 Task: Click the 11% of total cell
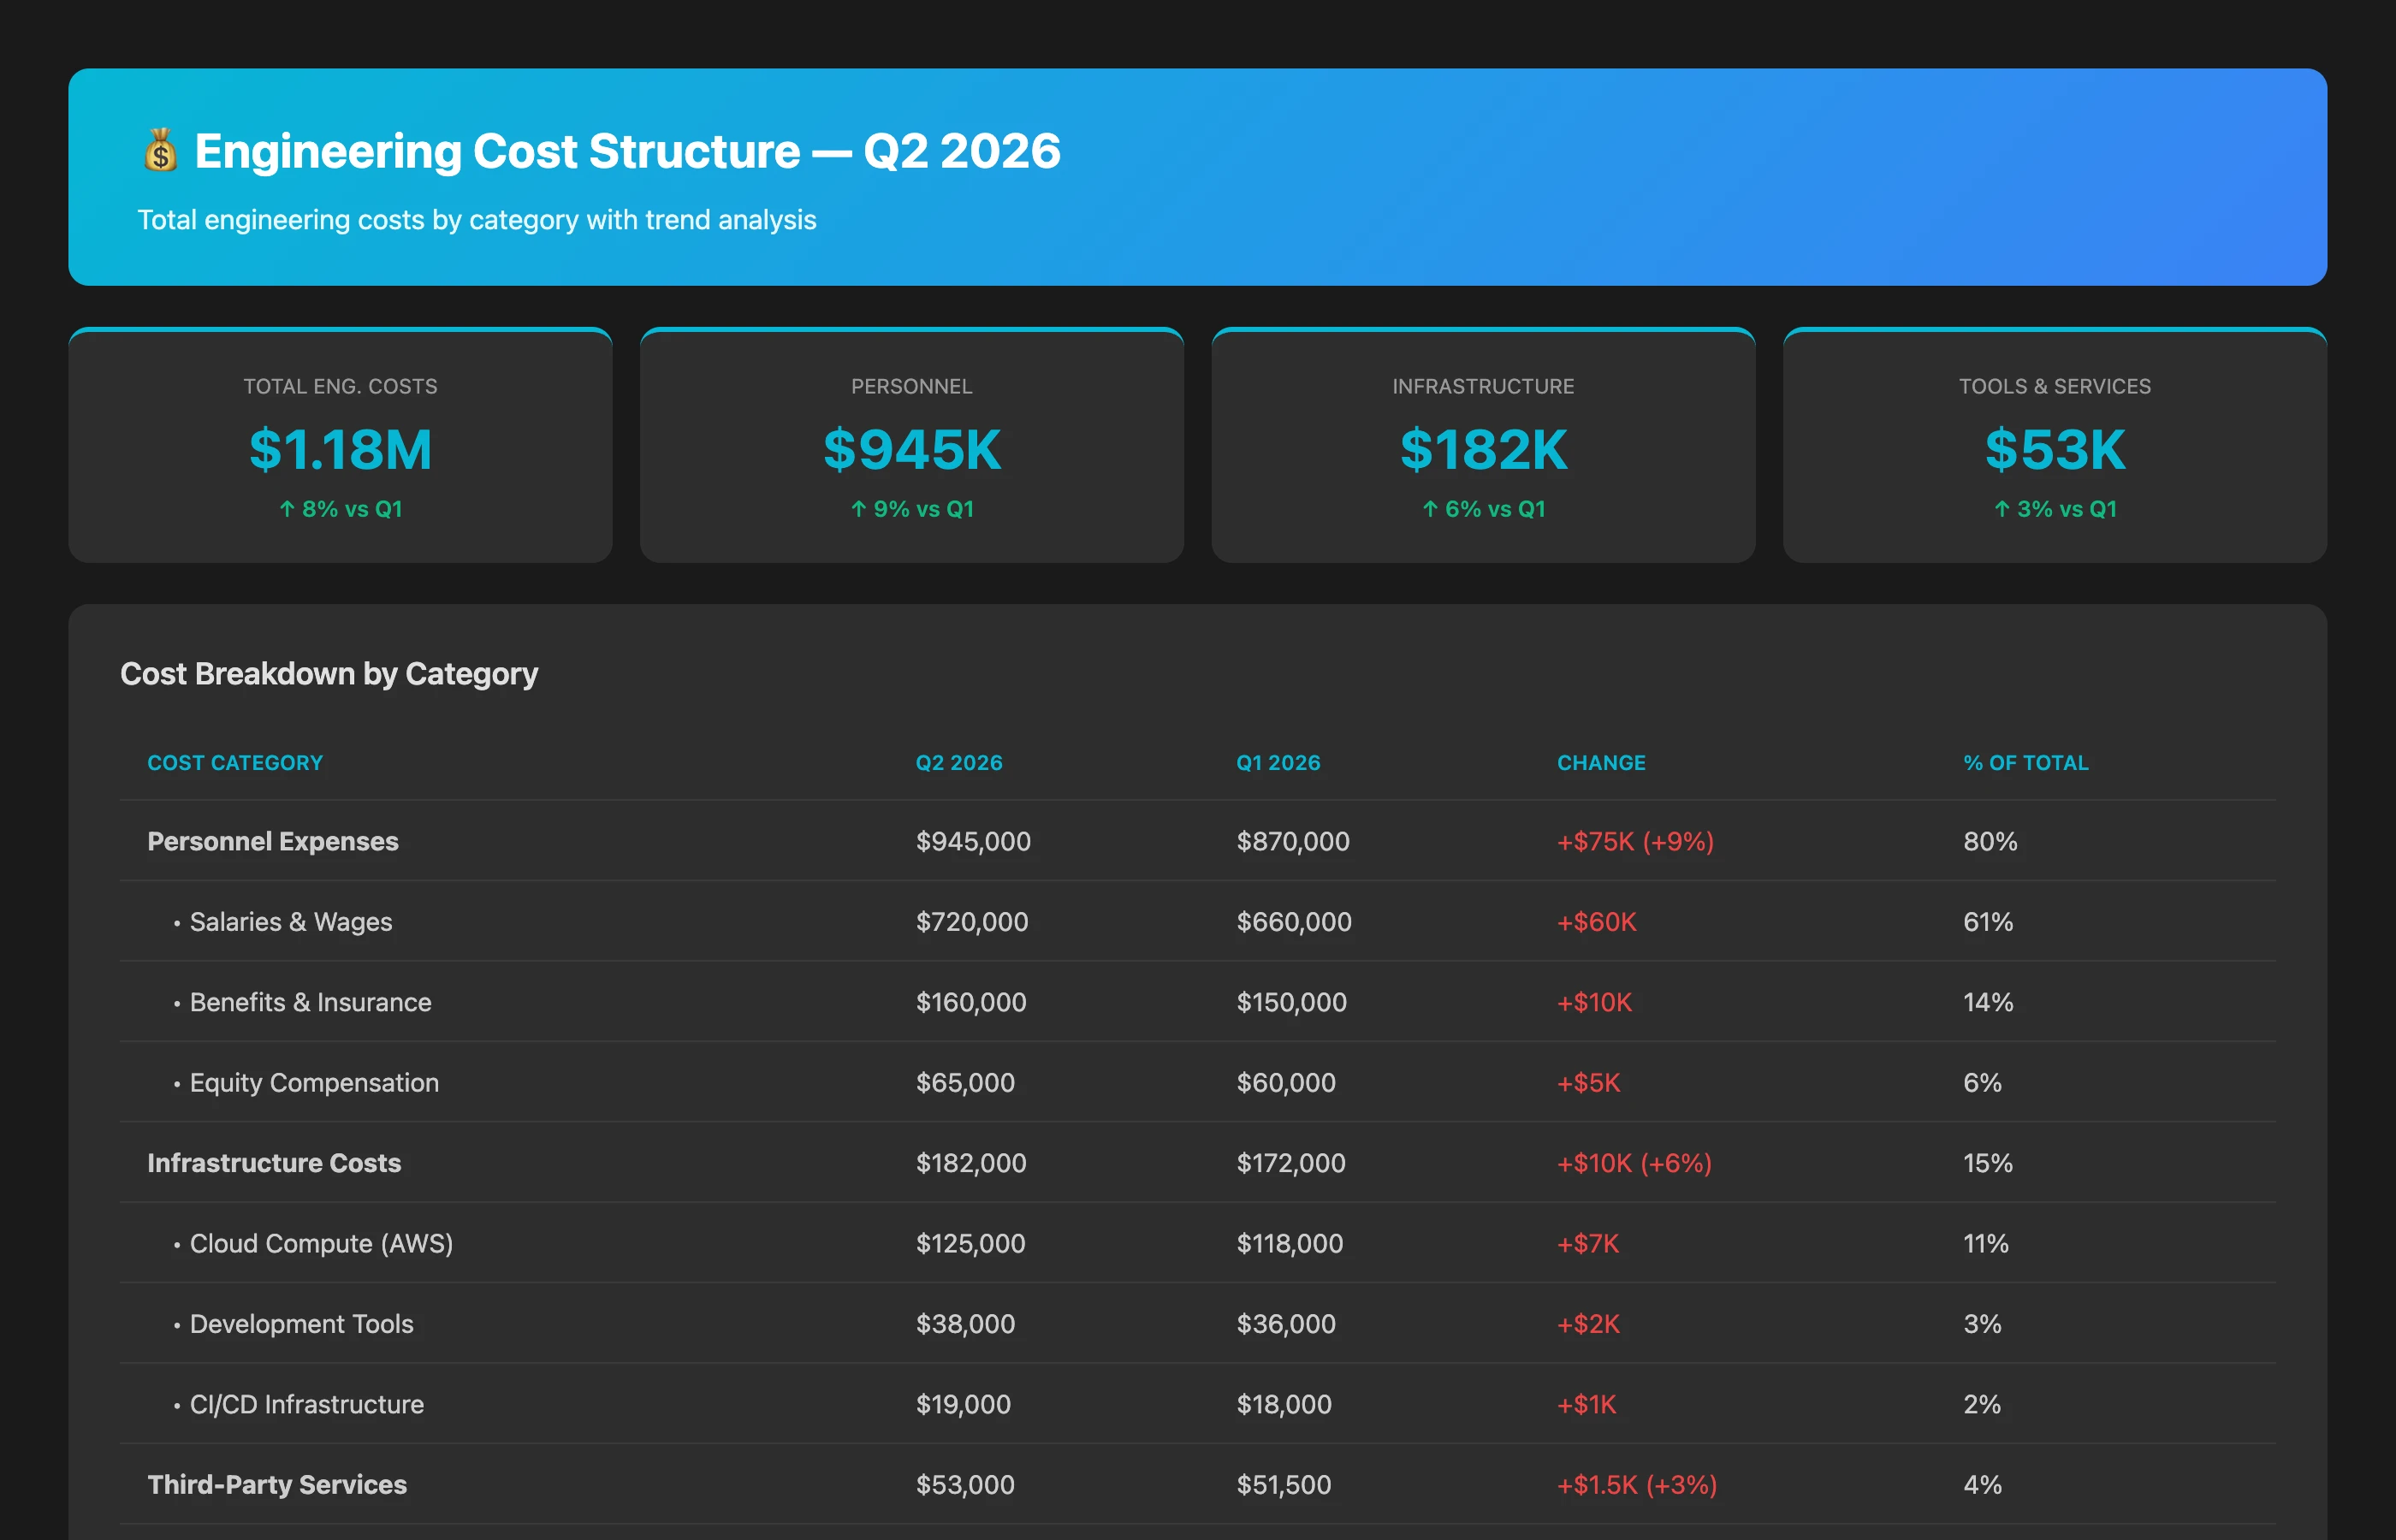(x=1985, y=1244)
